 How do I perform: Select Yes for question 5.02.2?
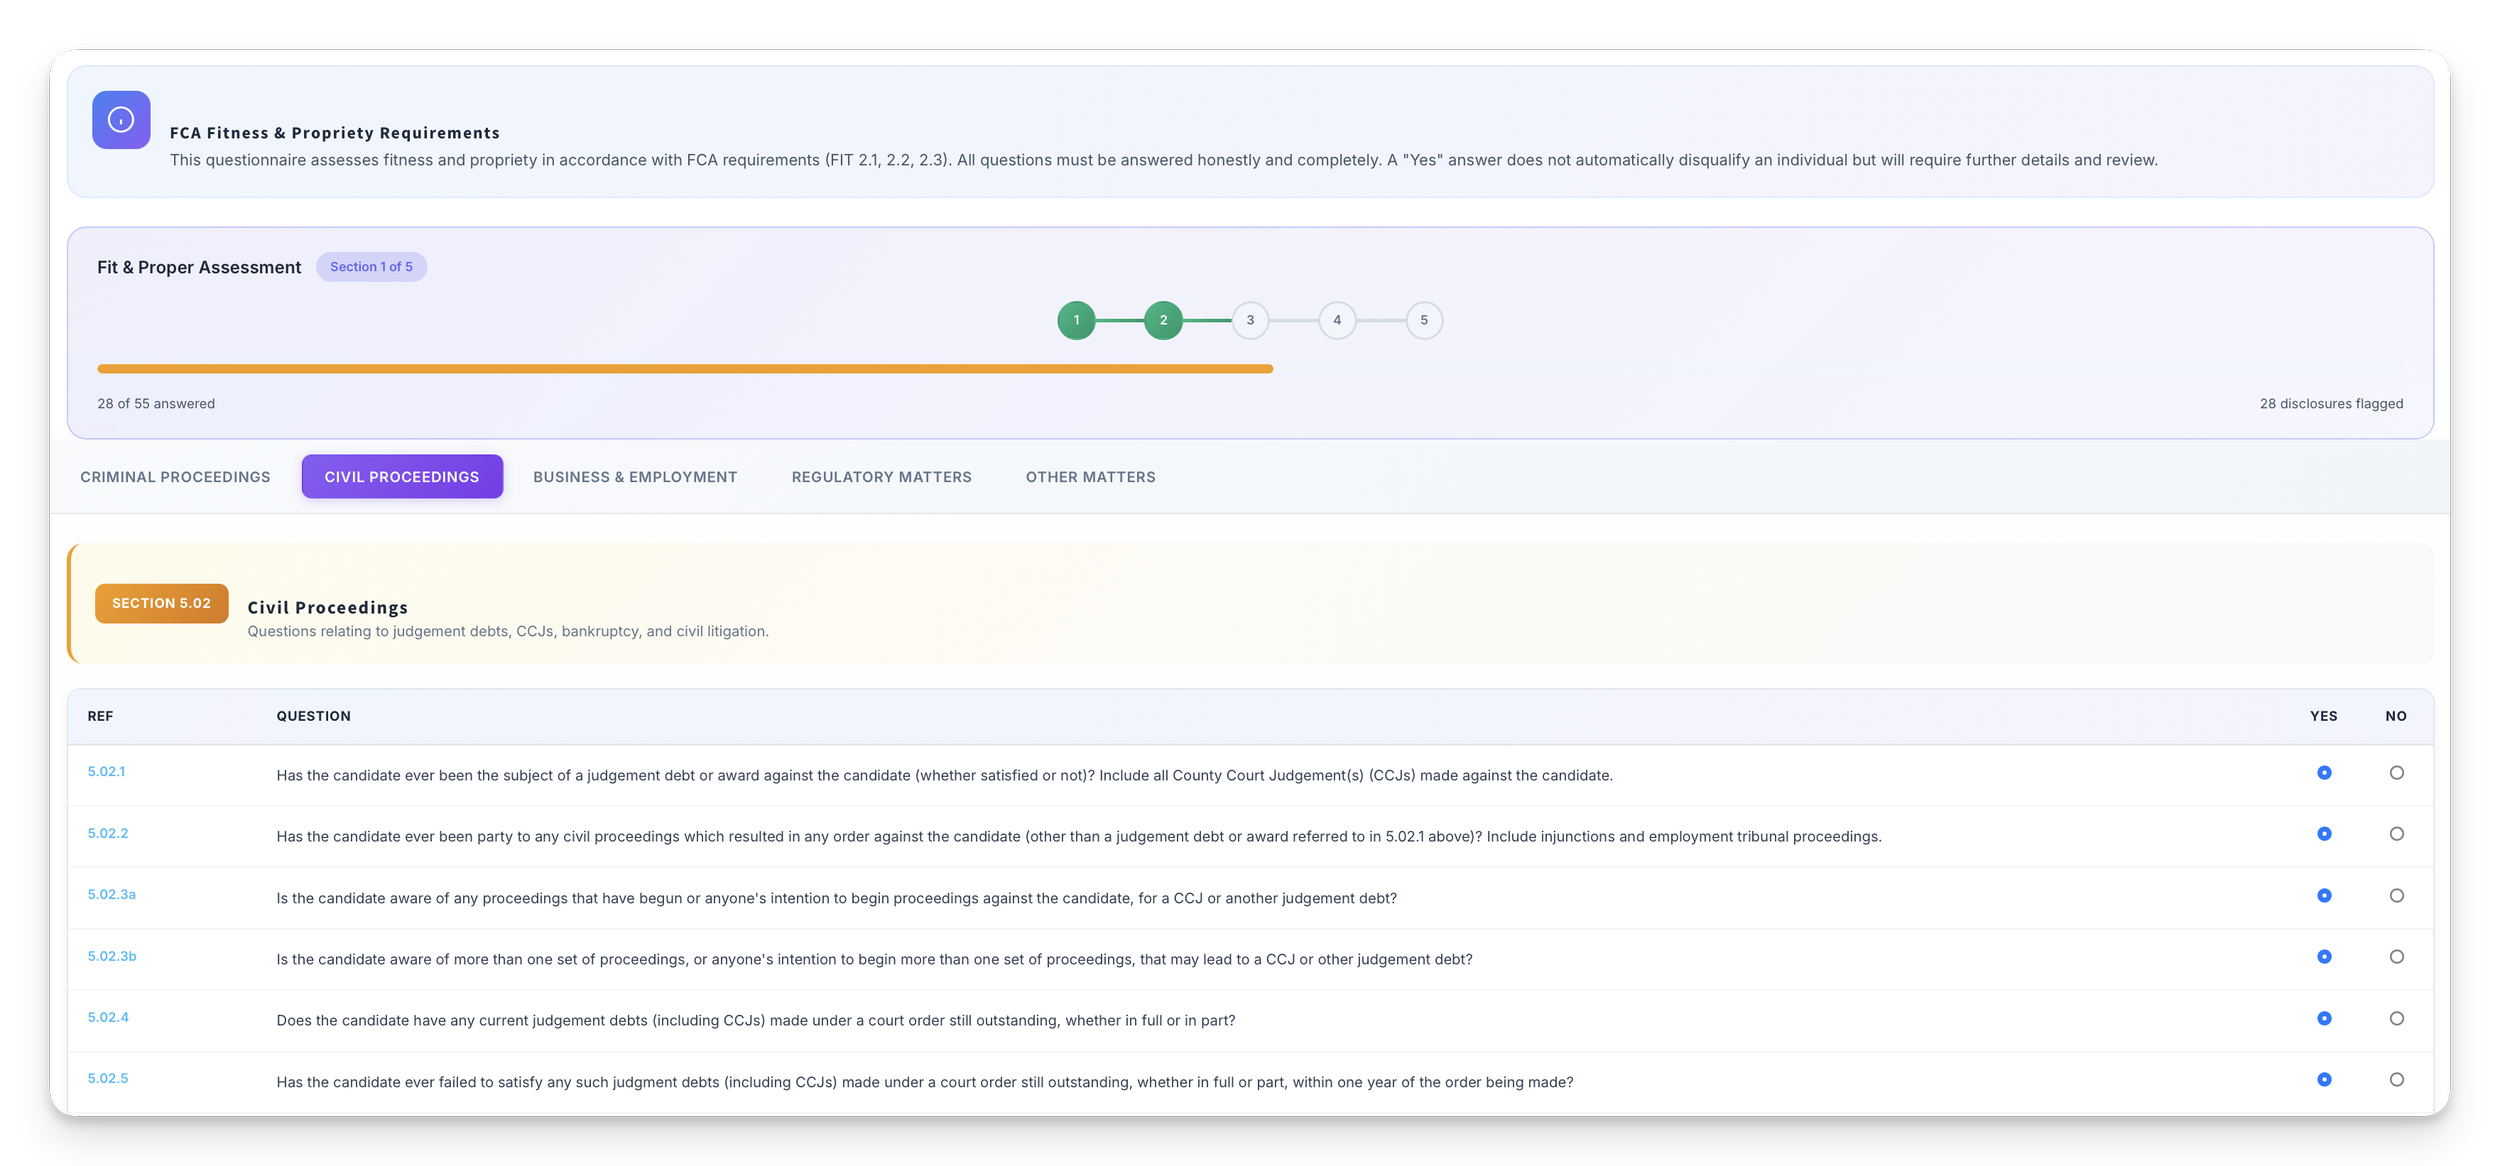(x=2324, y=834)
